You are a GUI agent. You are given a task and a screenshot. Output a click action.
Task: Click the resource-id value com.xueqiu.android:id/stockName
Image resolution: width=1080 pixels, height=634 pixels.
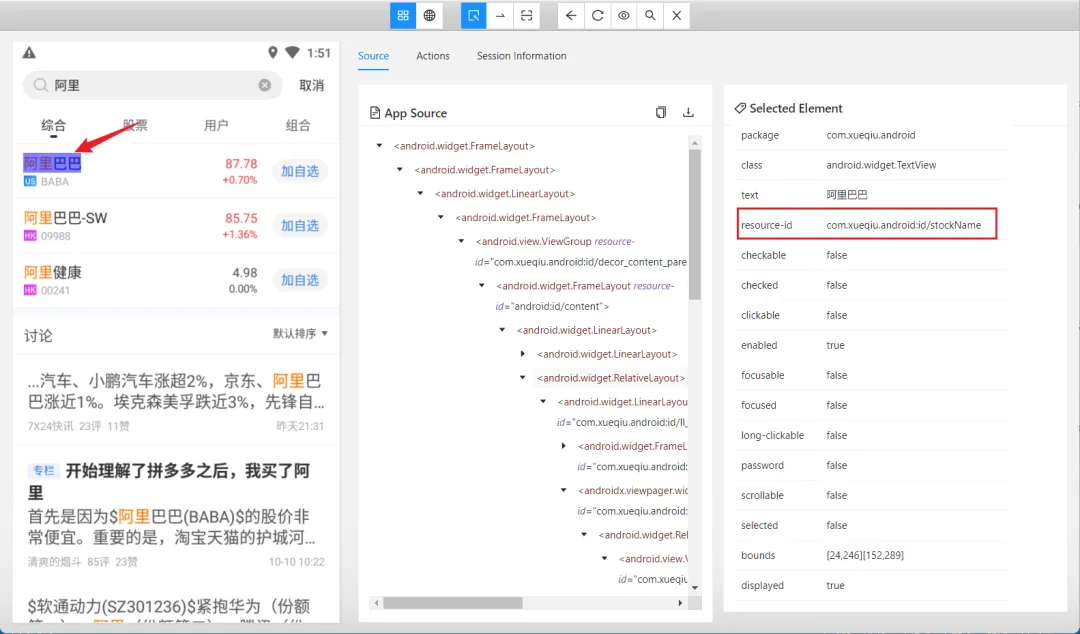pos(904,225)
